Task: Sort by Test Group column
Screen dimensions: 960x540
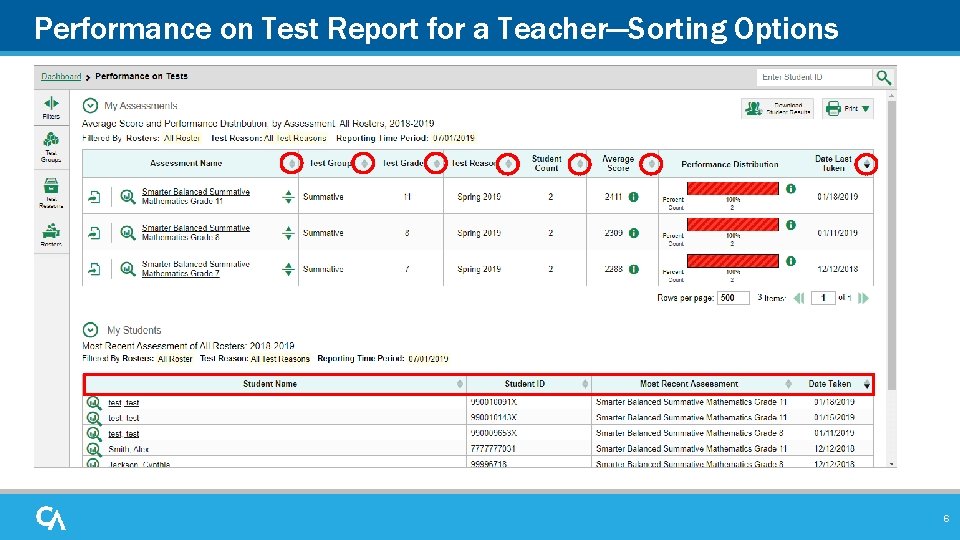Action: [x=364, y=163]
